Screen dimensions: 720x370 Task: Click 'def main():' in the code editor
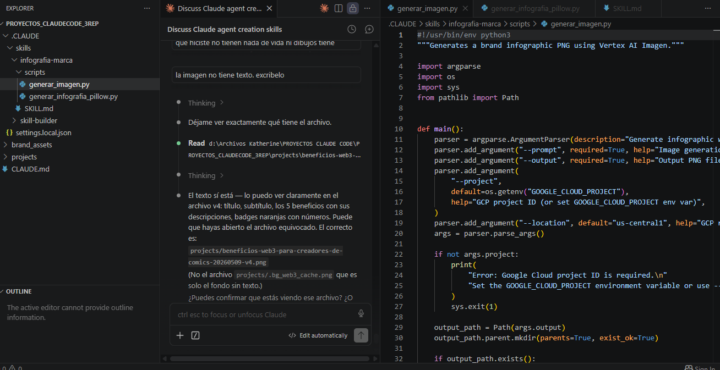[x=440, y=129]
